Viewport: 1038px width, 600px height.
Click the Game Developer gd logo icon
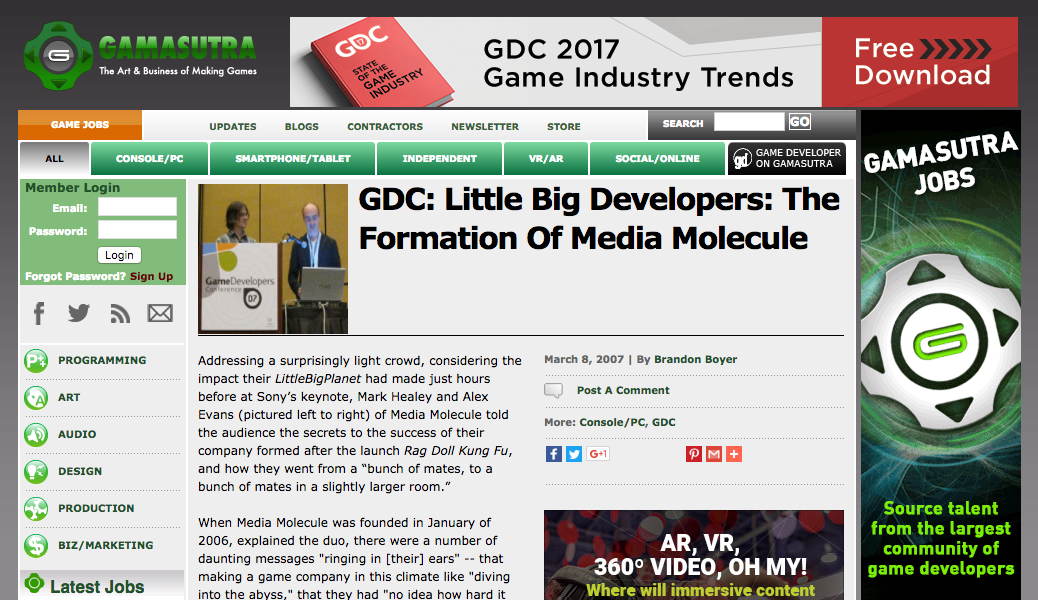(x=742, y=158)
